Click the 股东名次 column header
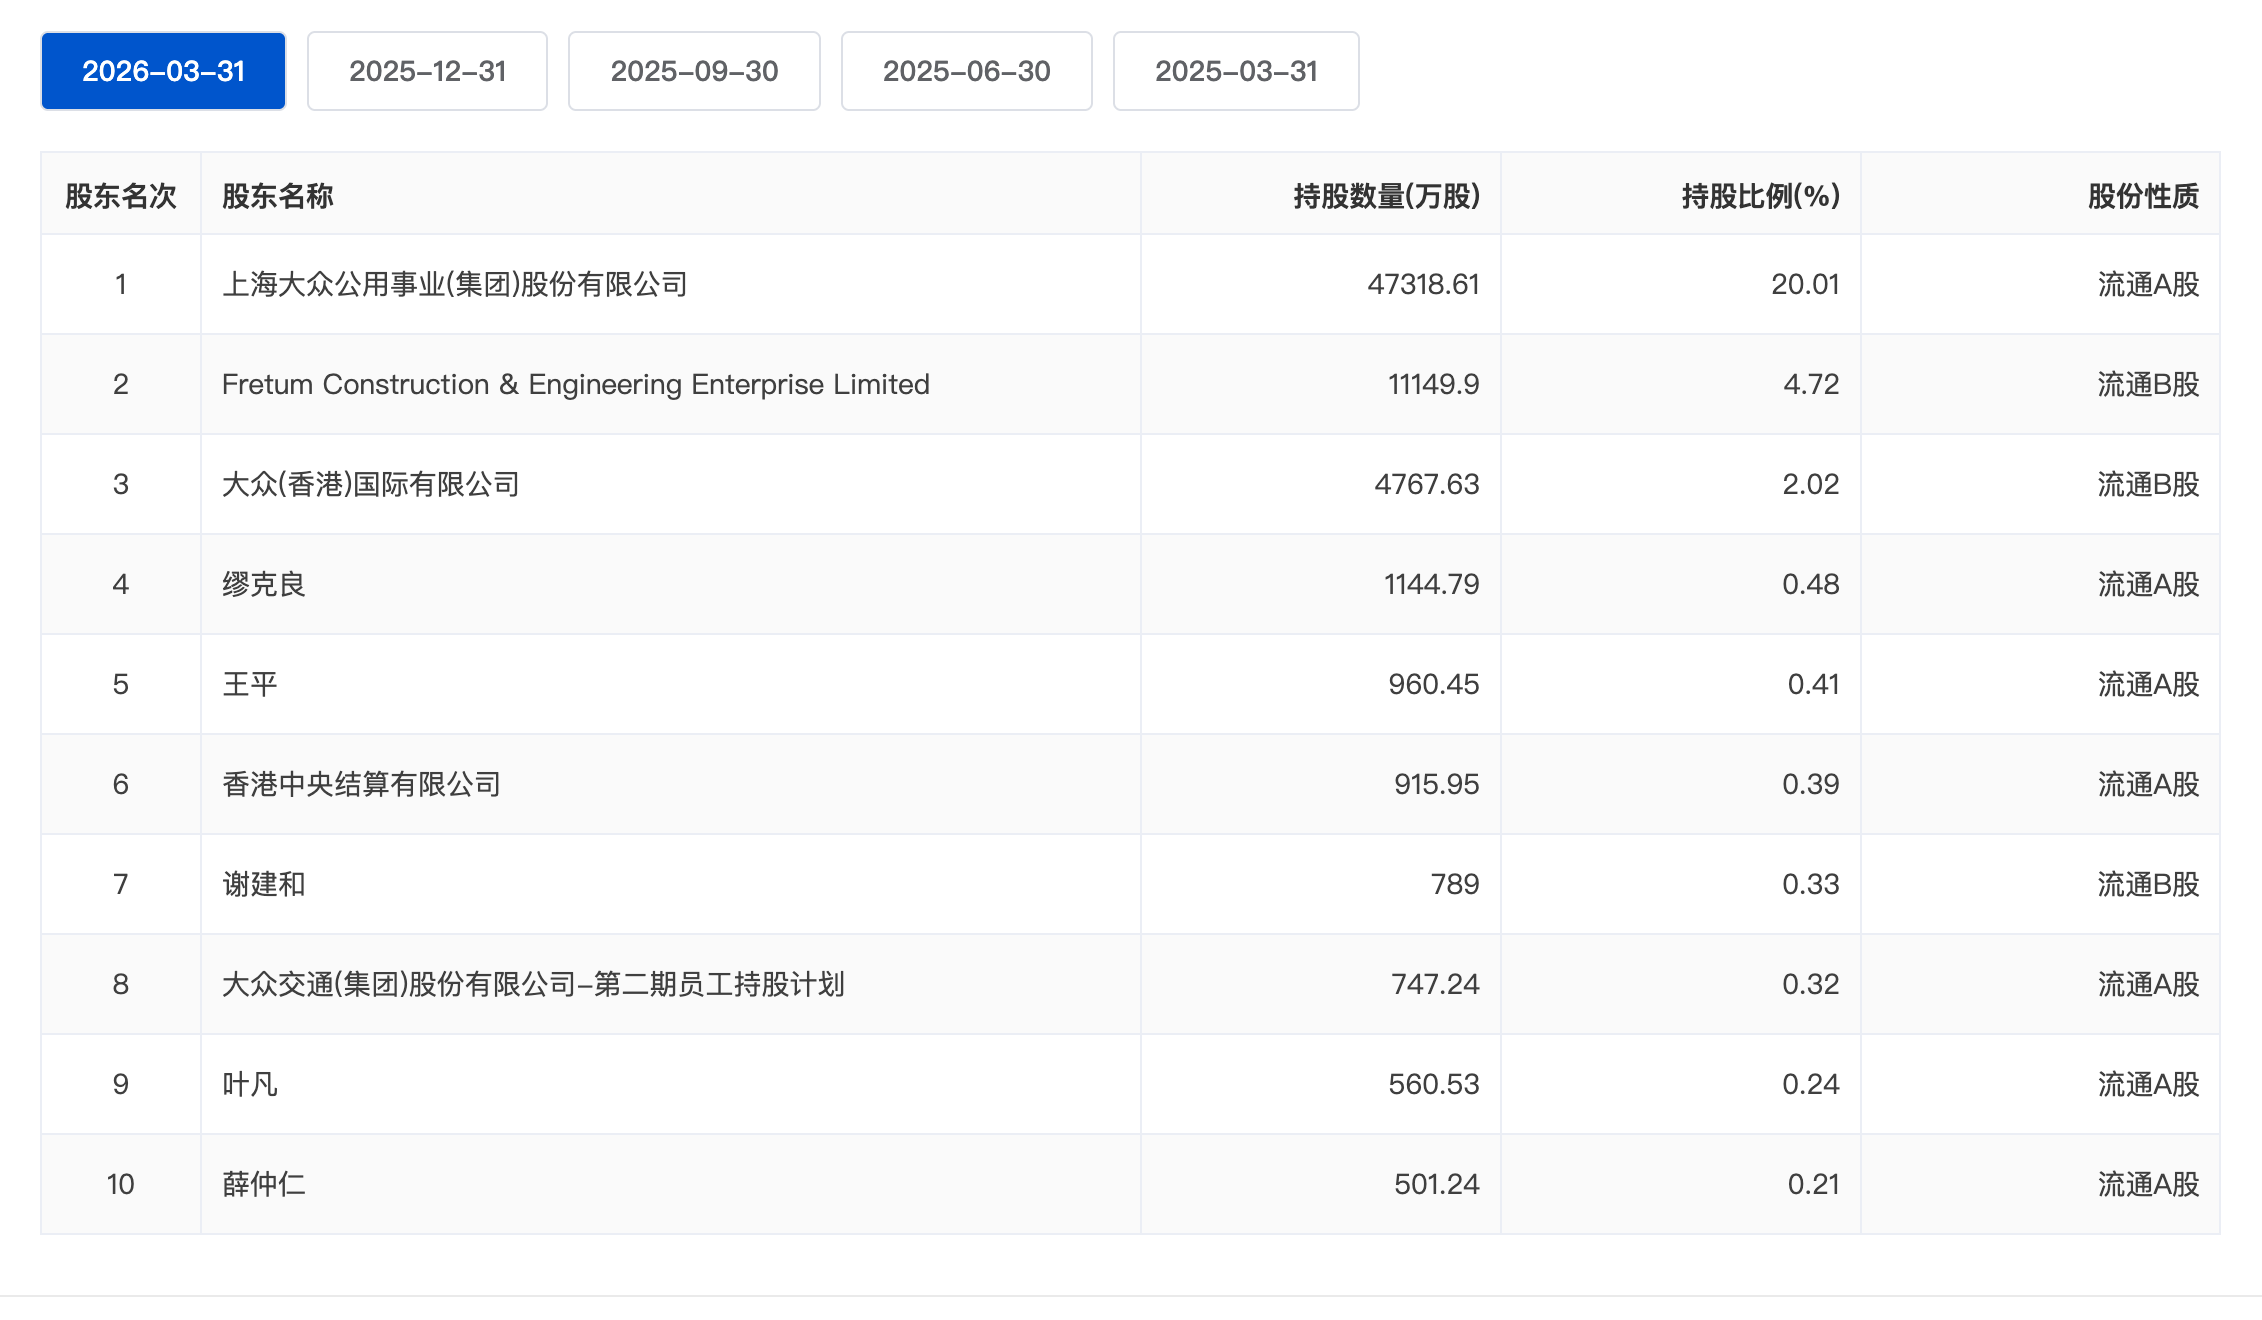The image size is (2262, 1320). pyautogui.click(x=121, y=196)
